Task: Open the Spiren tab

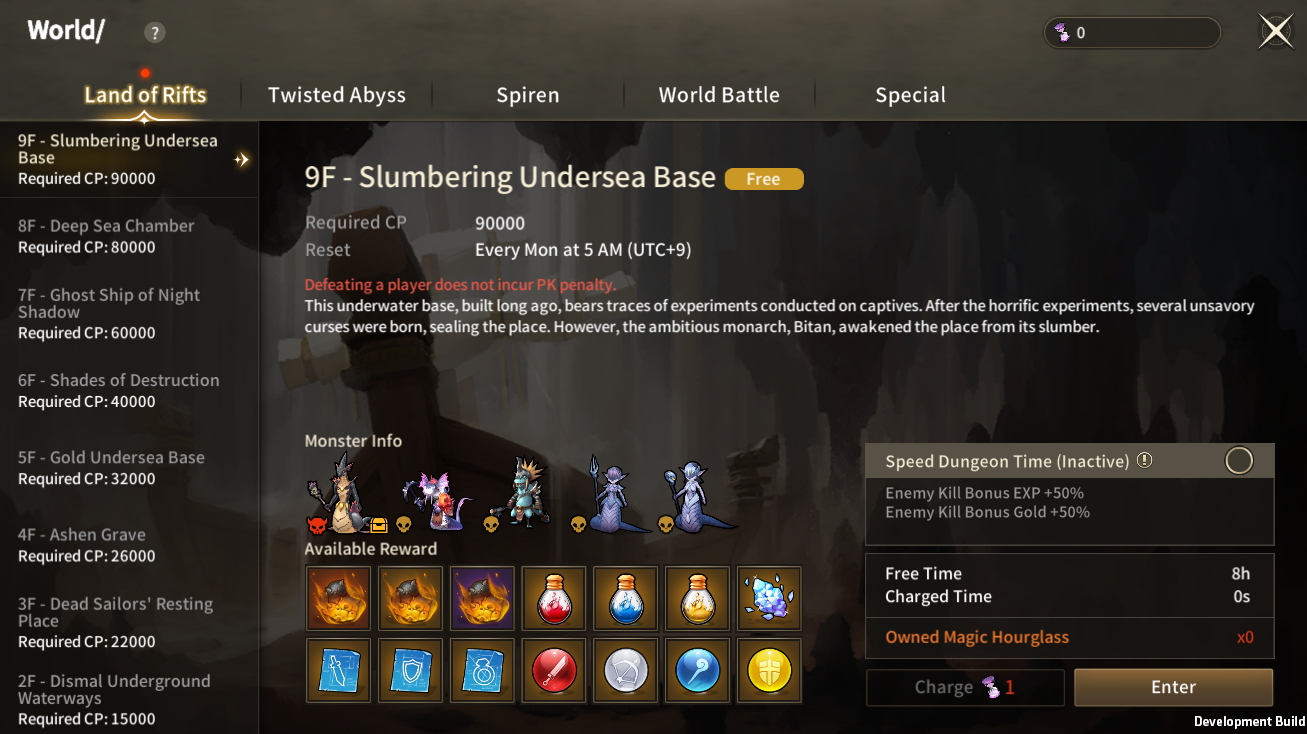Action: tap(528, 95)
